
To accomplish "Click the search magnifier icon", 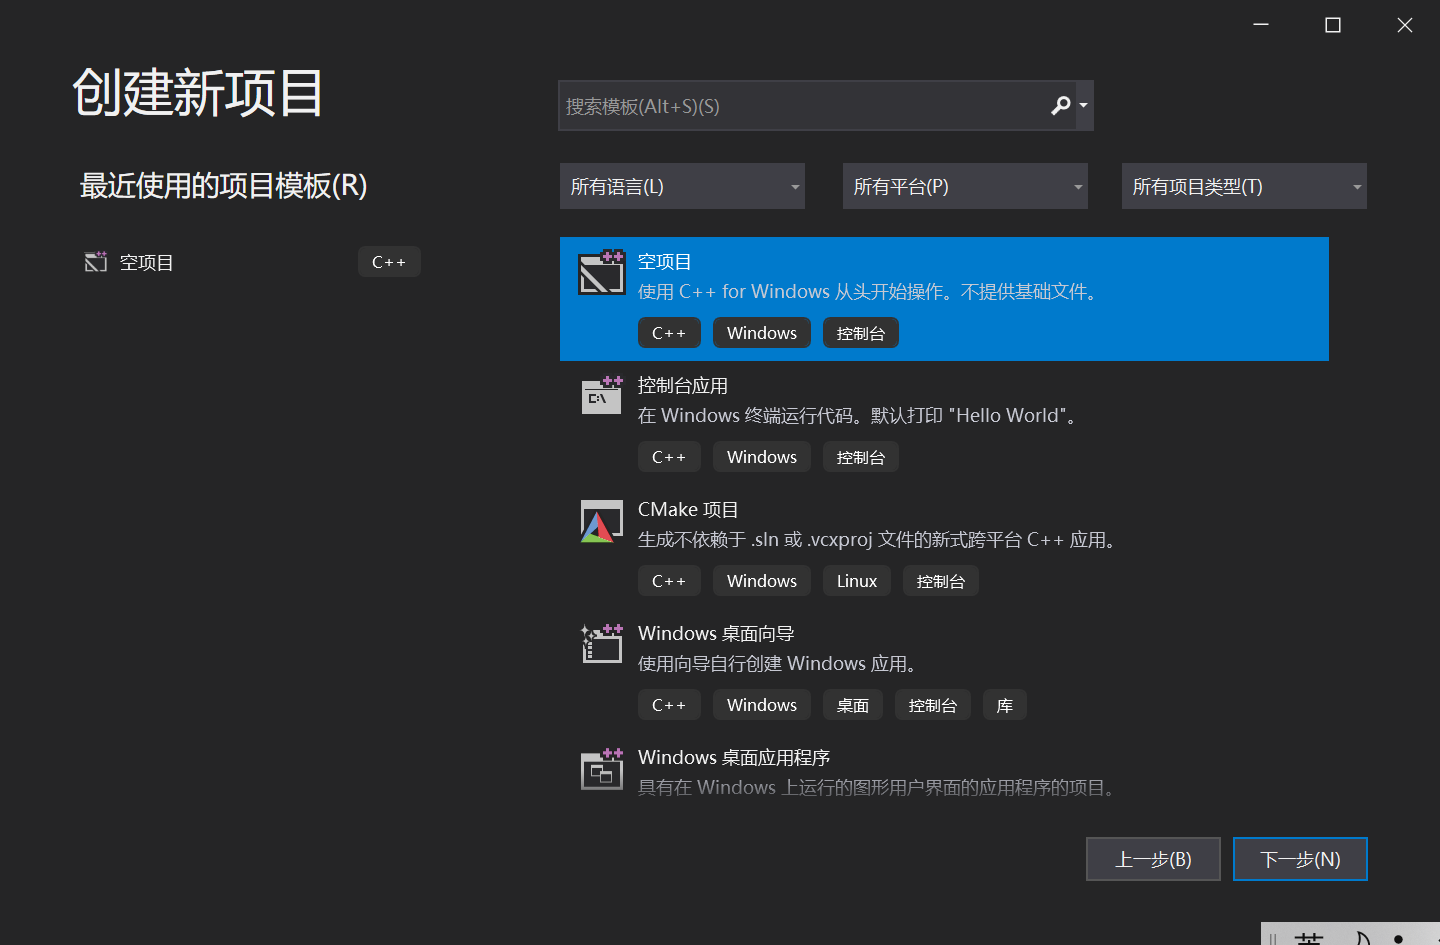I will [1060, 105].
